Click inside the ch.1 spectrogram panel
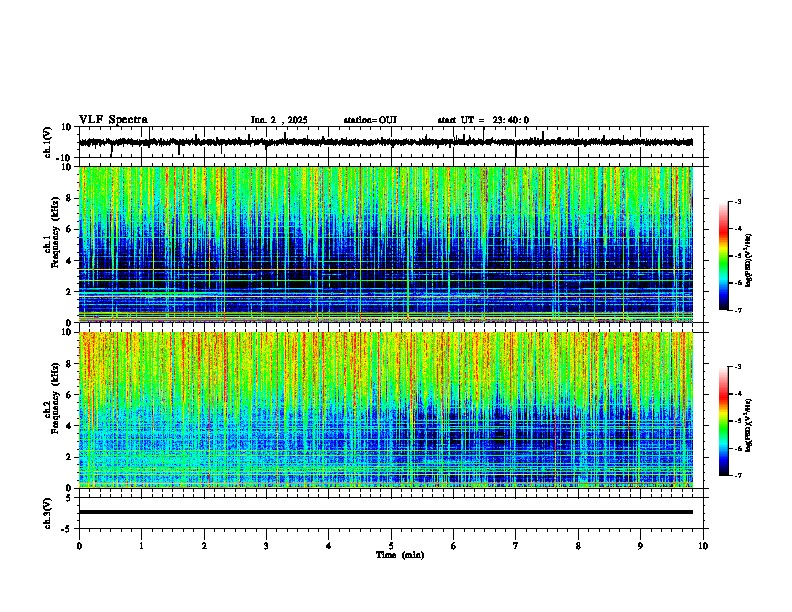The width and height of the screenshot is (792, 612). tap(386, 244)
